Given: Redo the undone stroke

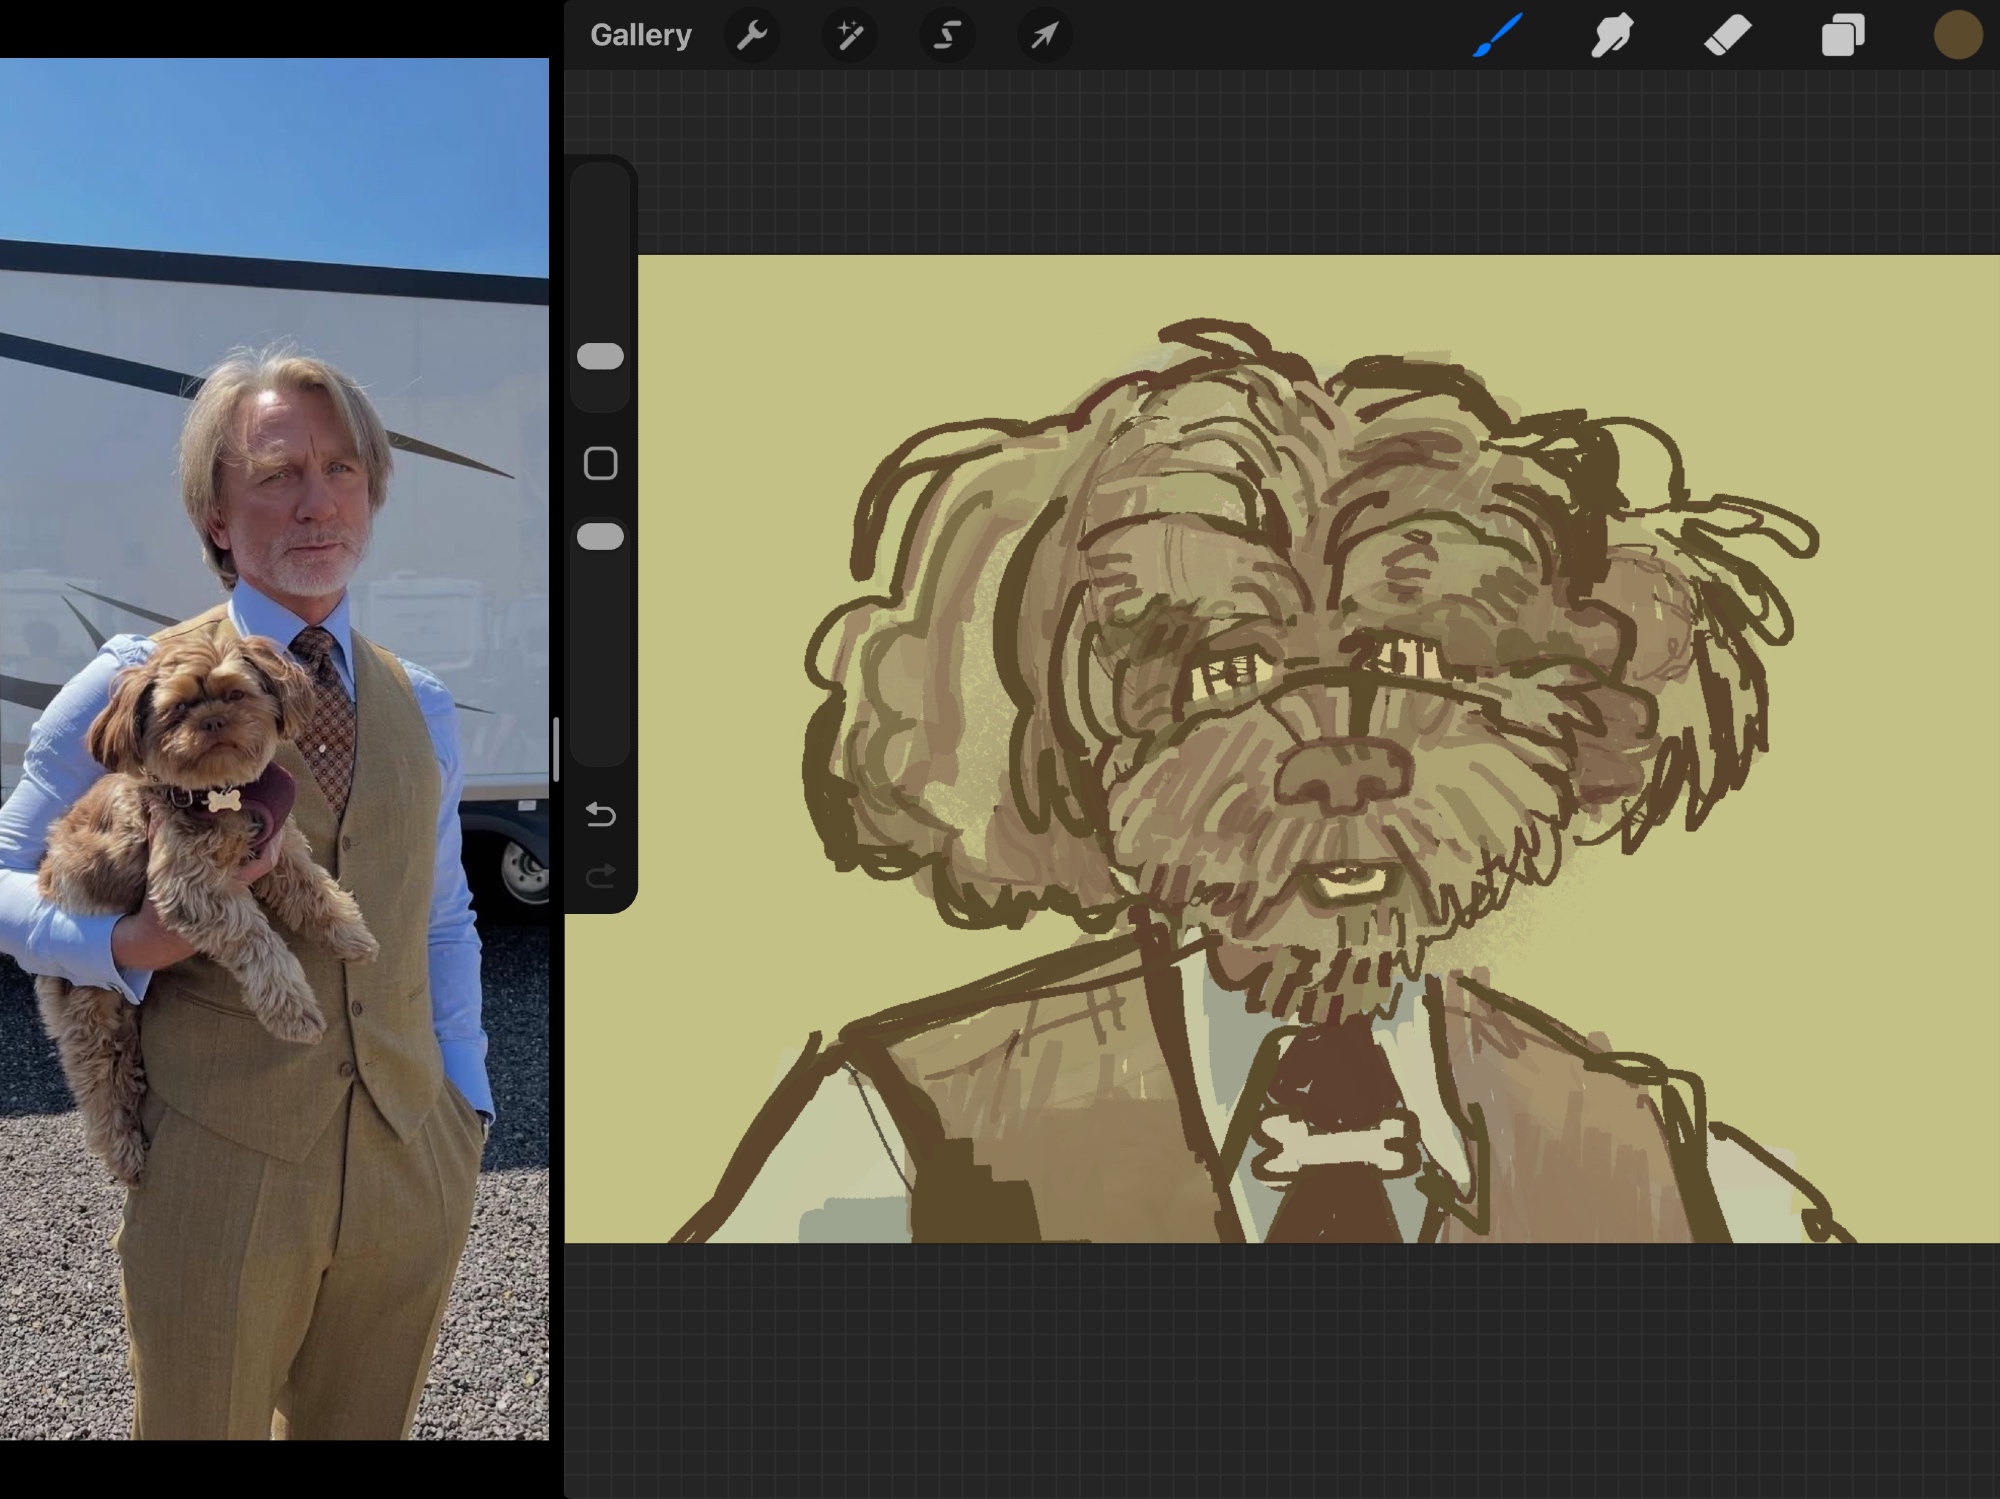Looking at the screenshot, I should pos(600,877).
